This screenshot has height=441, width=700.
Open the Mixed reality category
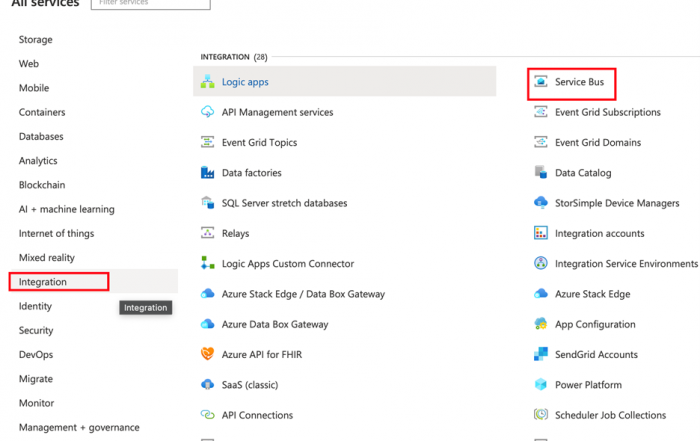click(x=46, y=258)
